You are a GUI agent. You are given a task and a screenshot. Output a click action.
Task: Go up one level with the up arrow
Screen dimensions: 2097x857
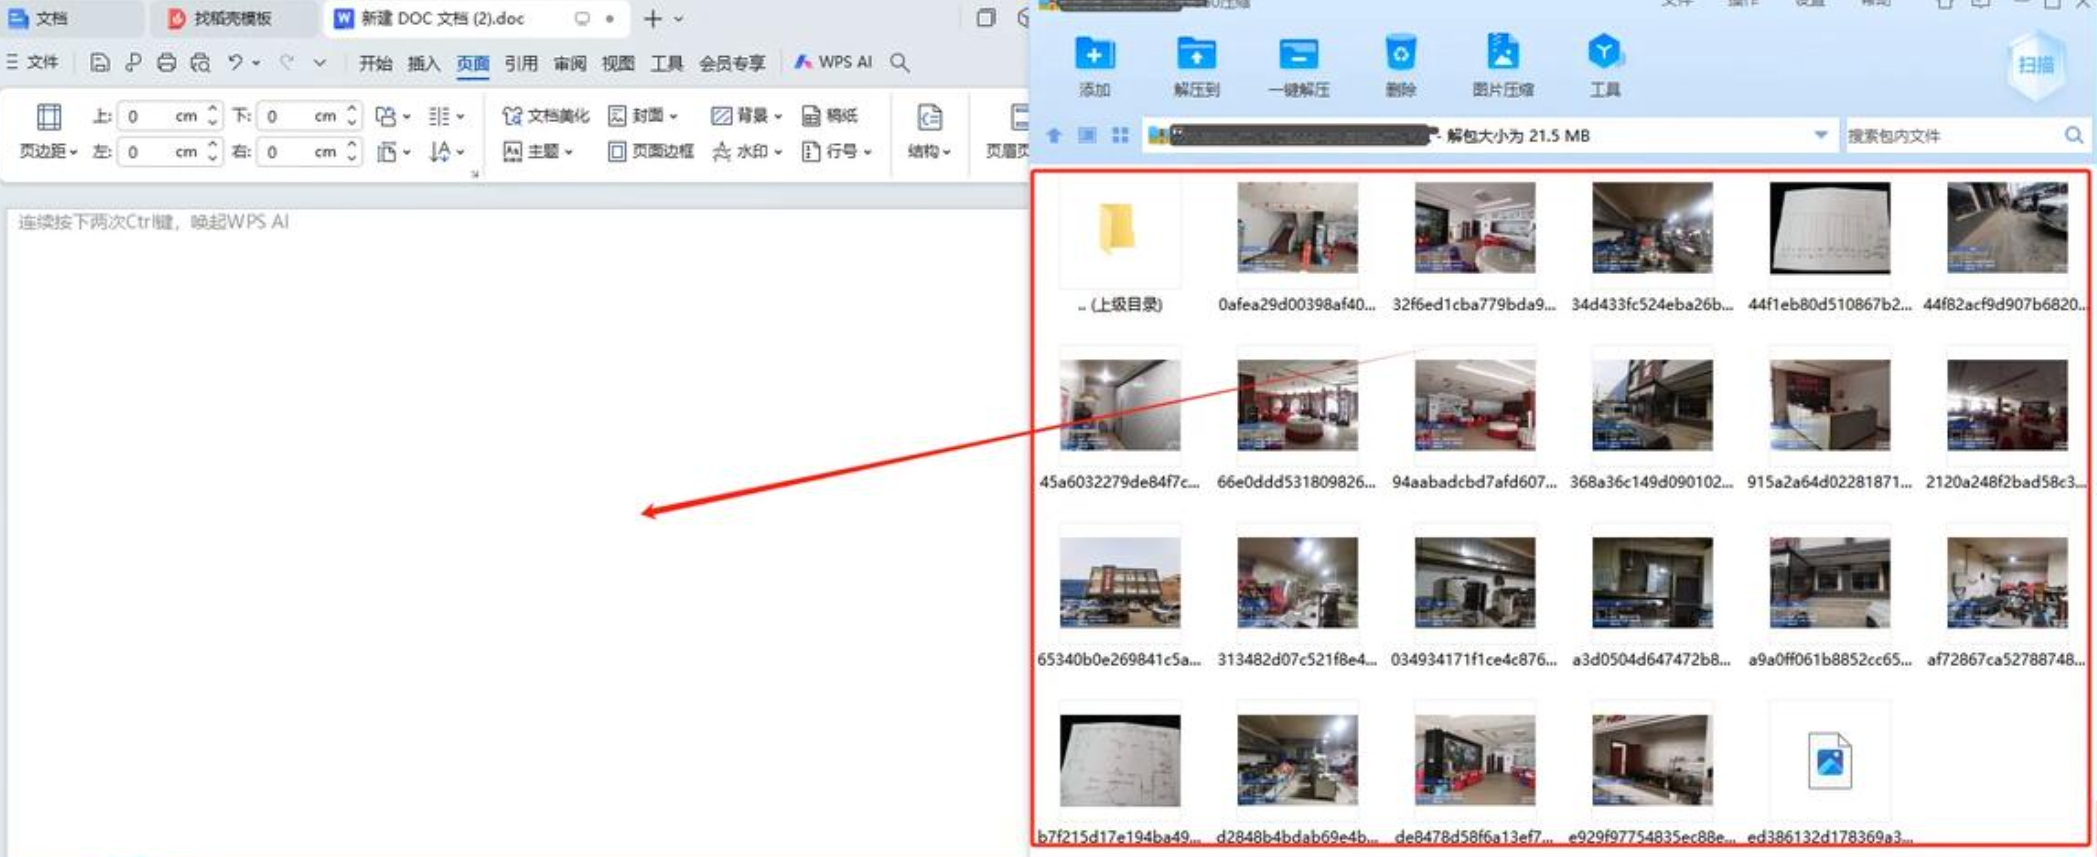1054,135
